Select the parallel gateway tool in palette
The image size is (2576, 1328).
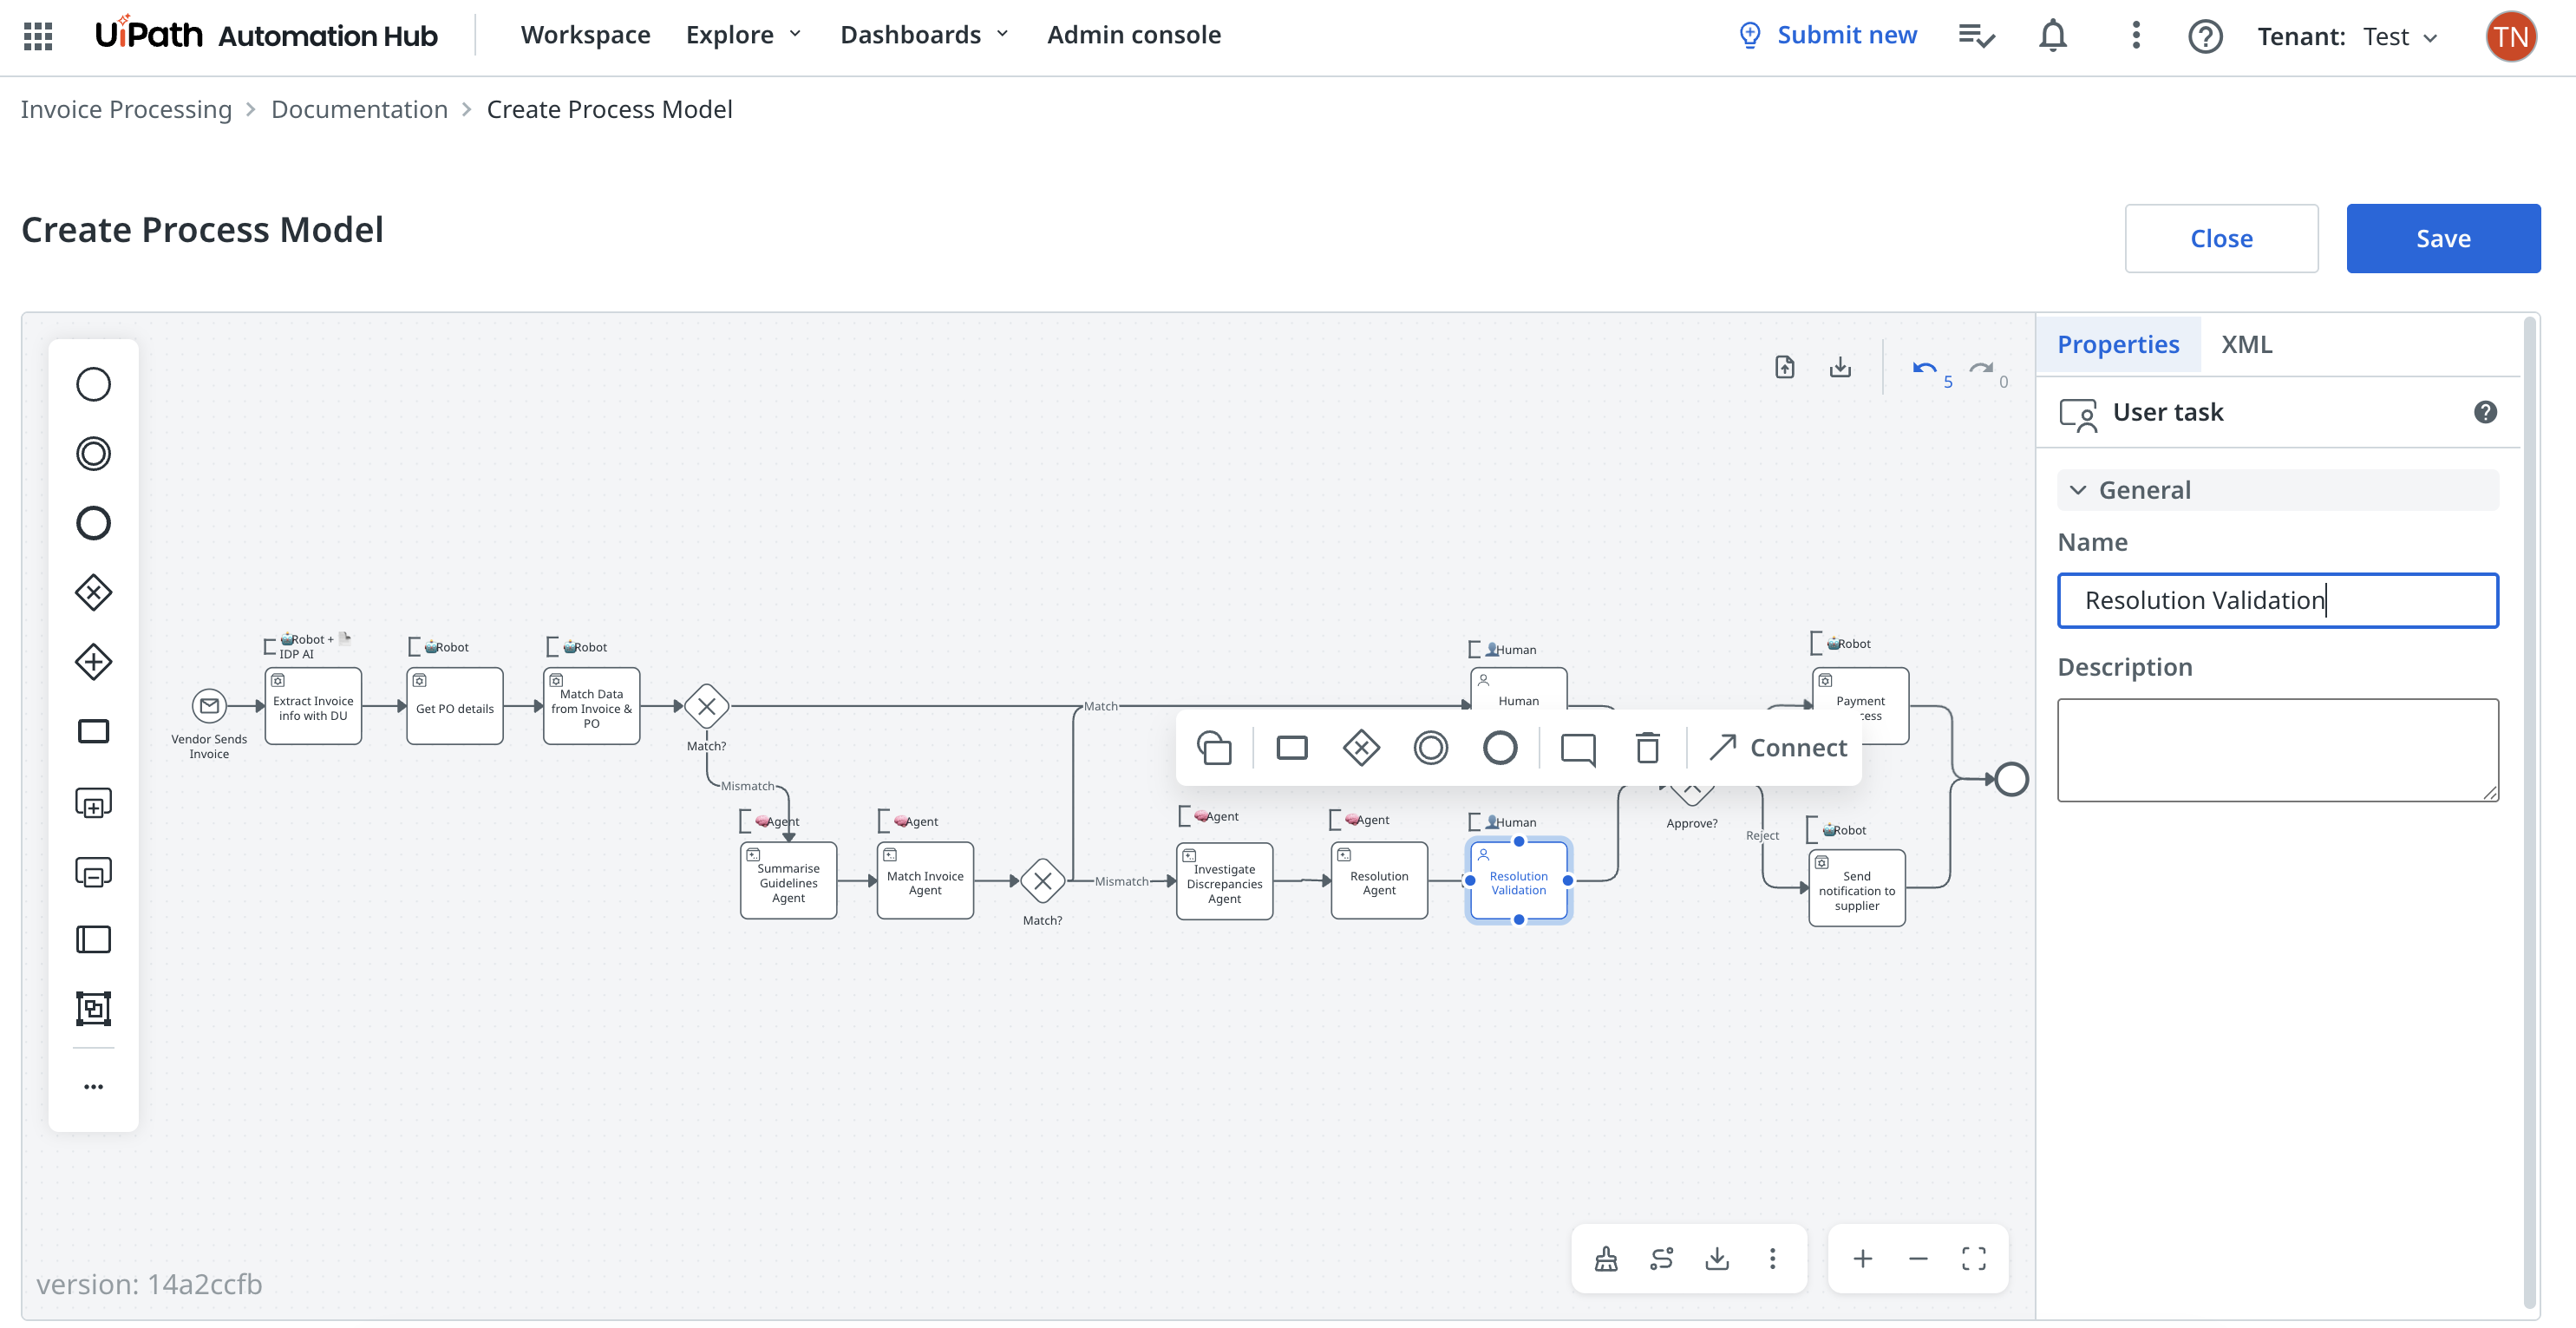pos(93,662)
